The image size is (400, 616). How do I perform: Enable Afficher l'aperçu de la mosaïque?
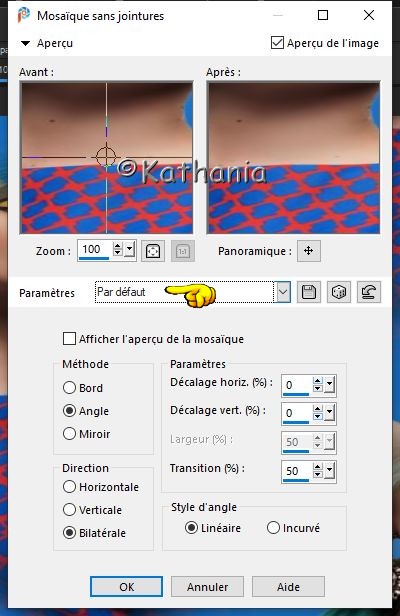click(69, 339)
